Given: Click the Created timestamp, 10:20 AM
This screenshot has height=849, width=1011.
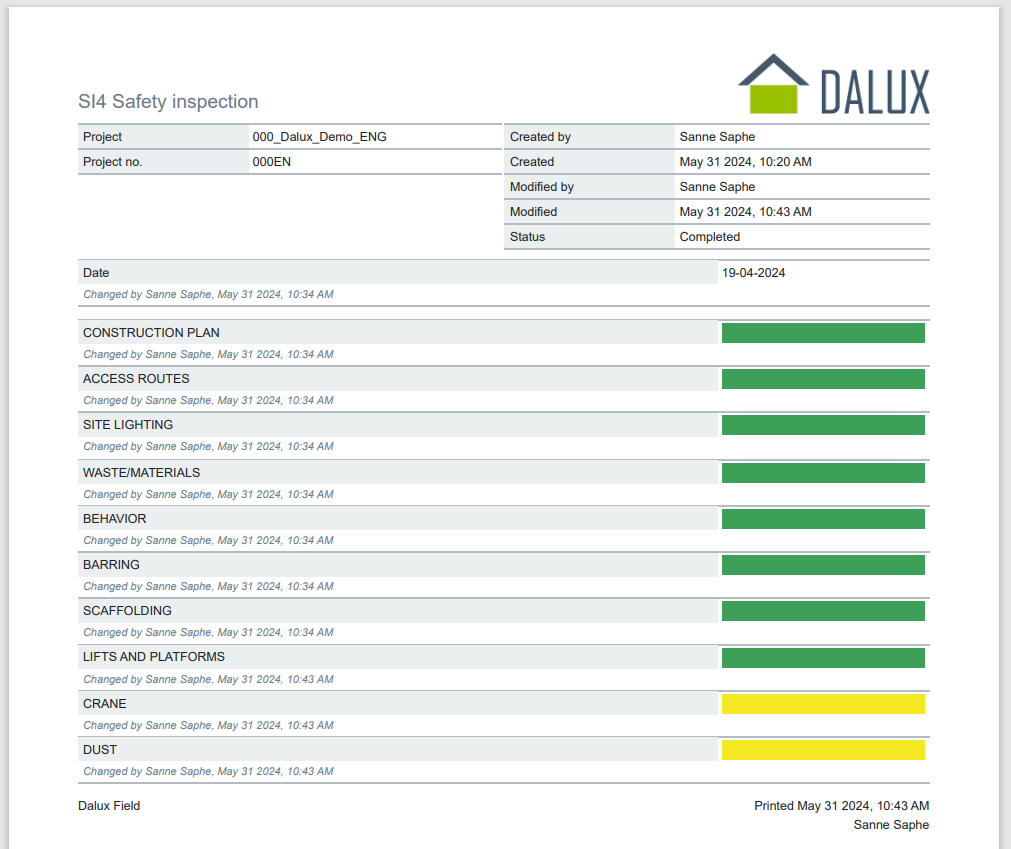Looking at the screenshot, I should 745,162.
